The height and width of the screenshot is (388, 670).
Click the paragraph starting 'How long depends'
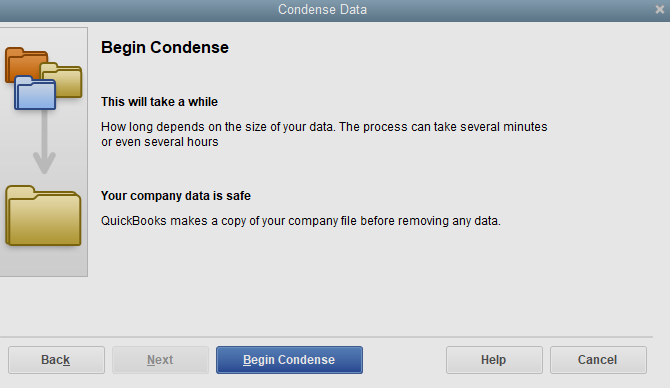[324, 134]
